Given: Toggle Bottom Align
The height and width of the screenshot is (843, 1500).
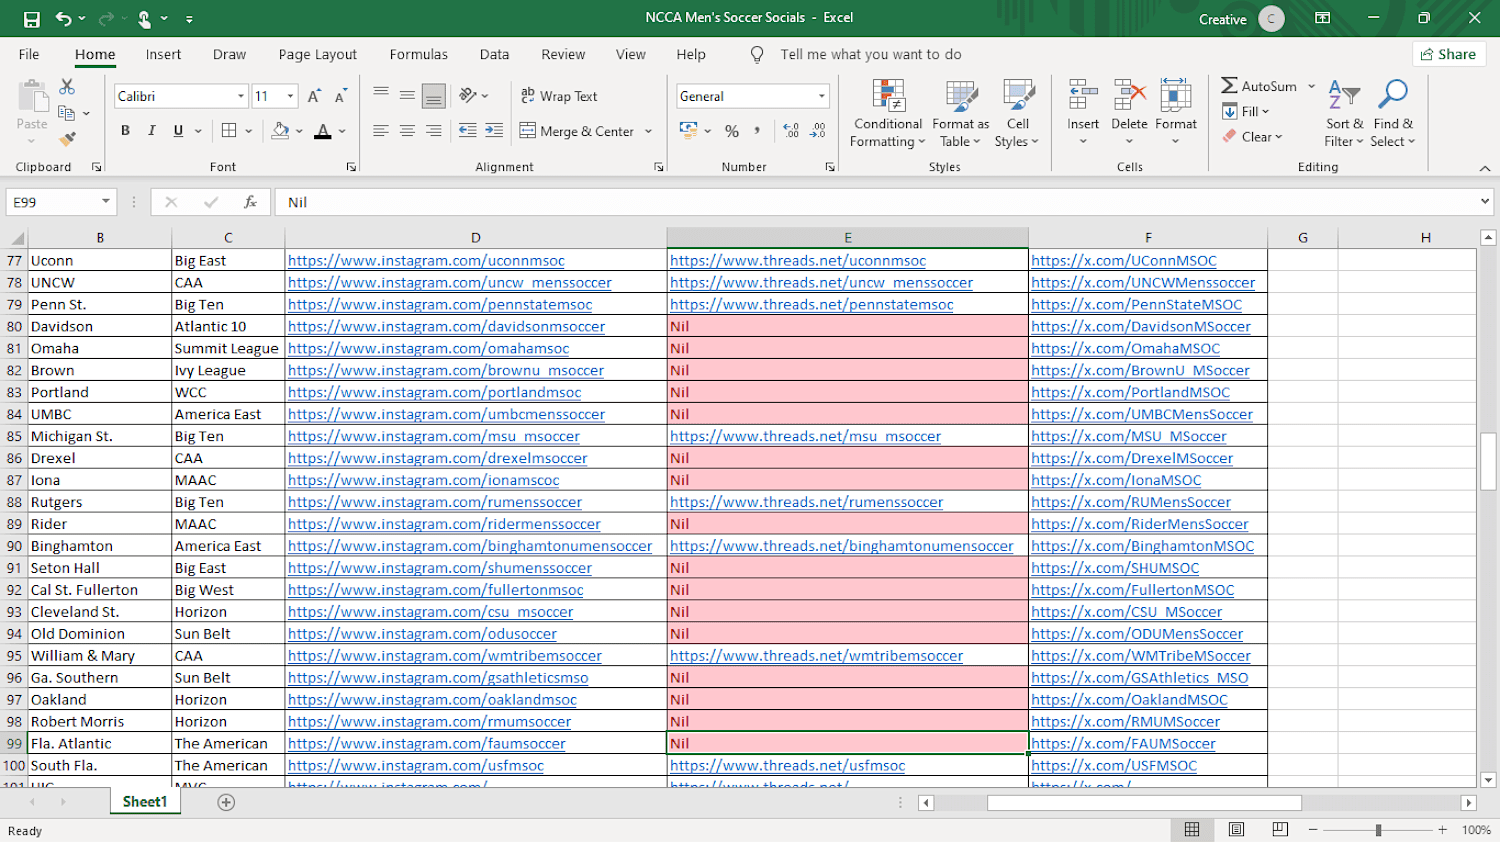Looking at the screenshot, I should pos(433,96).
